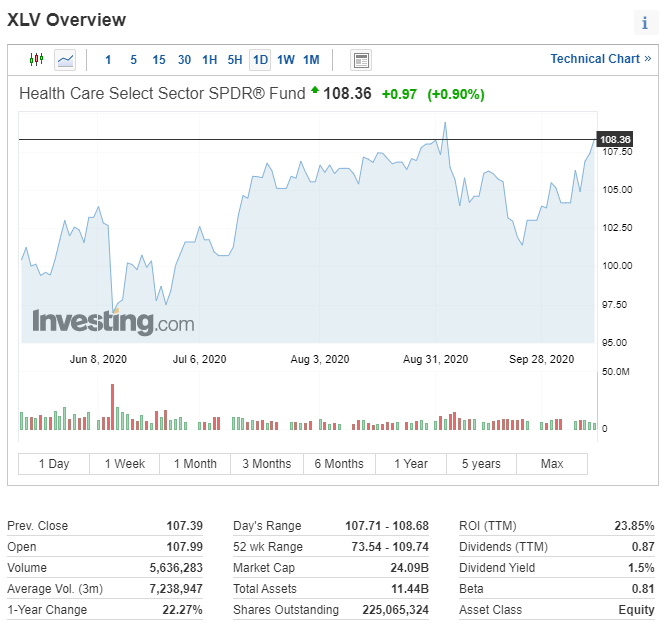Screen dimensions: 664x633
Task: Click the 50.0M volume axis label
Action: 616,372
